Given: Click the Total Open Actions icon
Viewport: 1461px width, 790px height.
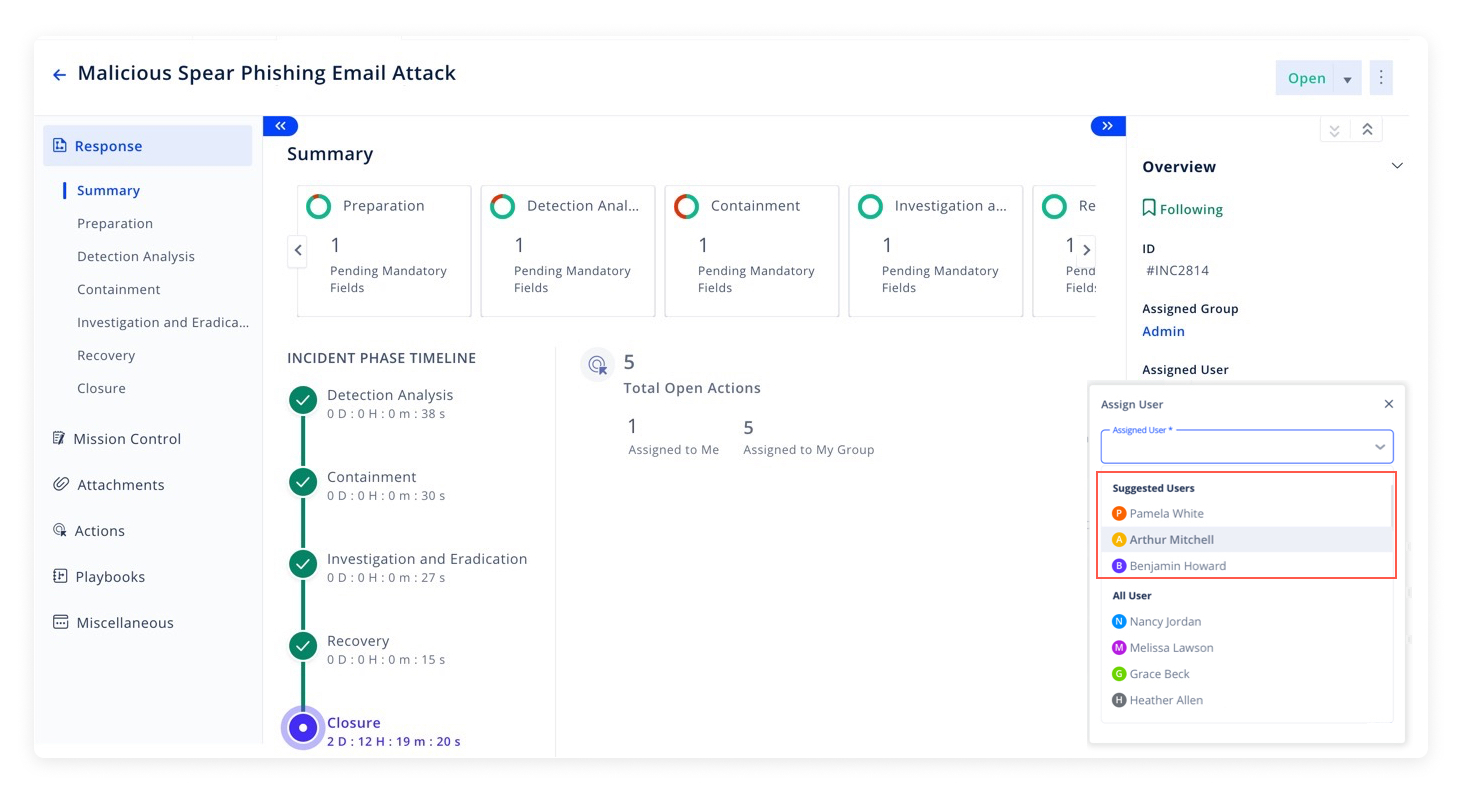Looking at the screenshot, I should (597, 365).
